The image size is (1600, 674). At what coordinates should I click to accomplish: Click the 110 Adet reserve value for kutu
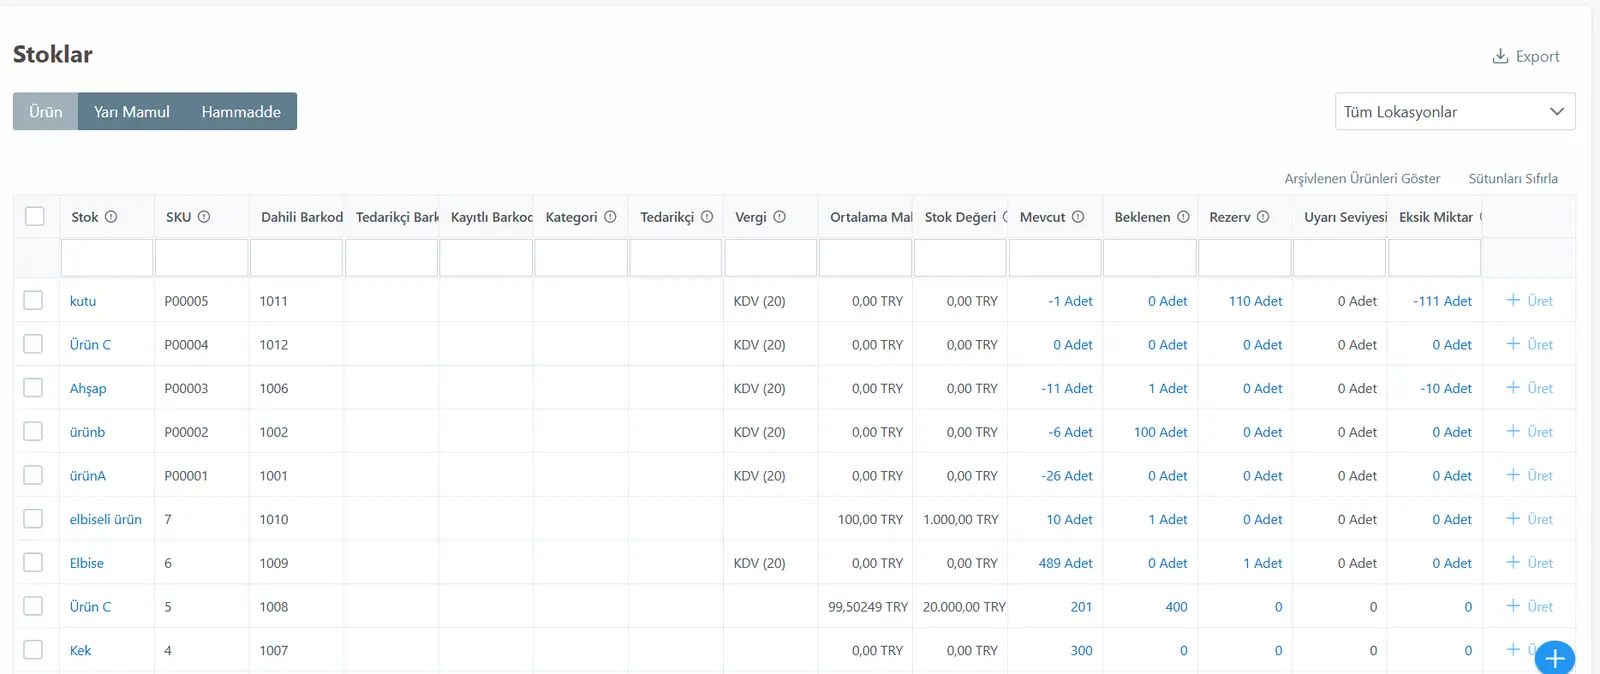1256,301
